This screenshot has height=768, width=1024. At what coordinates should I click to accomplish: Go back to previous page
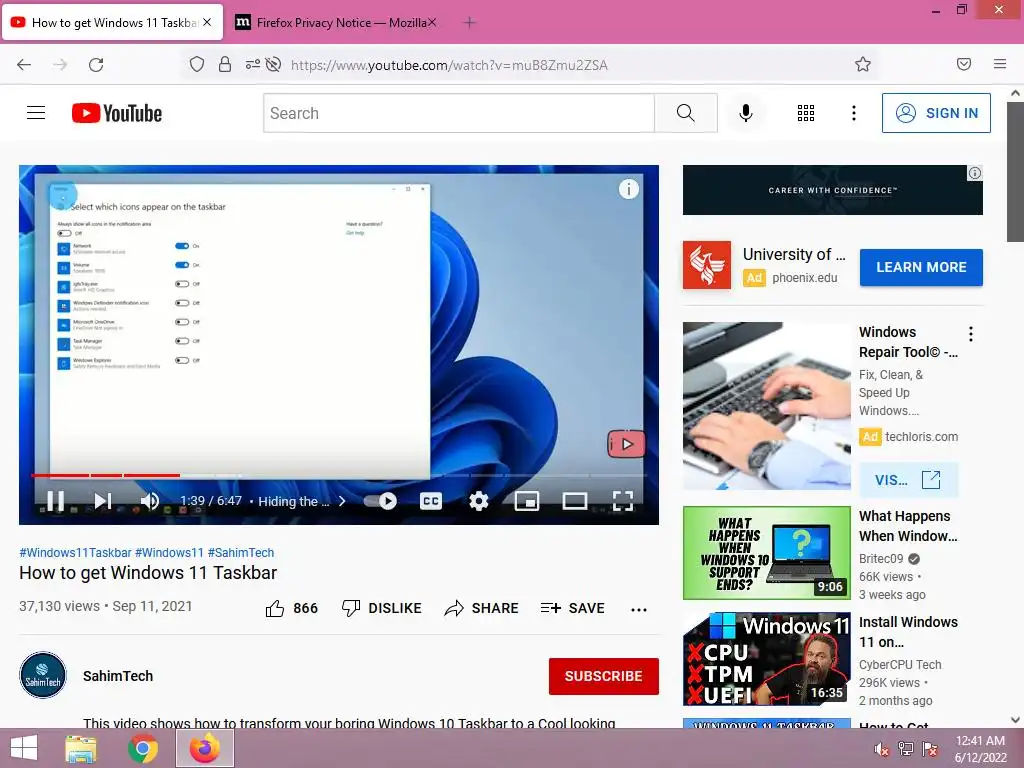pos(24,65)
